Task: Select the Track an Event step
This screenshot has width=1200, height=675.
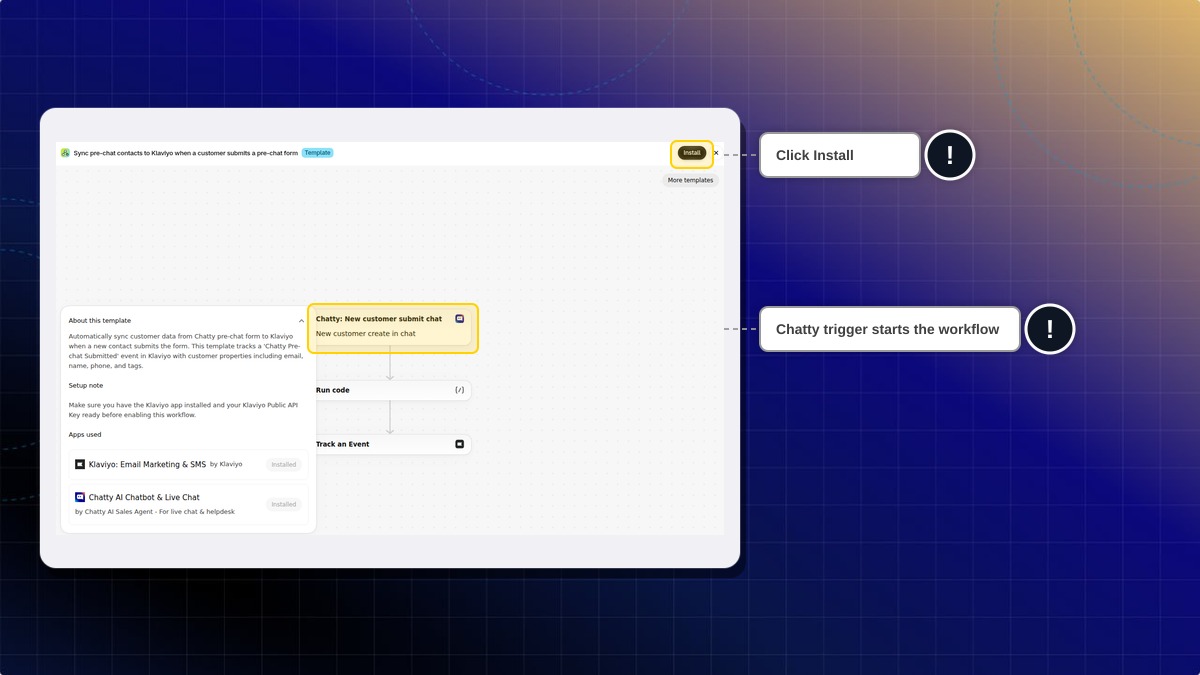Action: (x=392, y=444)
